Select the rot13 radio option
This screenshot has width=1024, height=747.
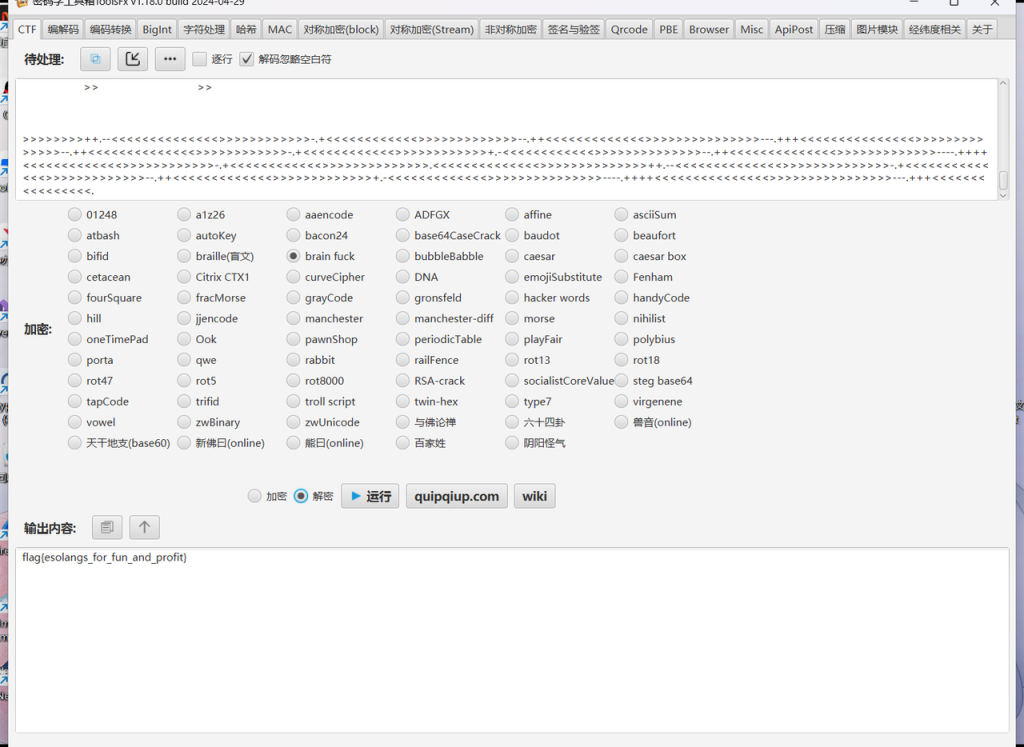pos(513,360)
